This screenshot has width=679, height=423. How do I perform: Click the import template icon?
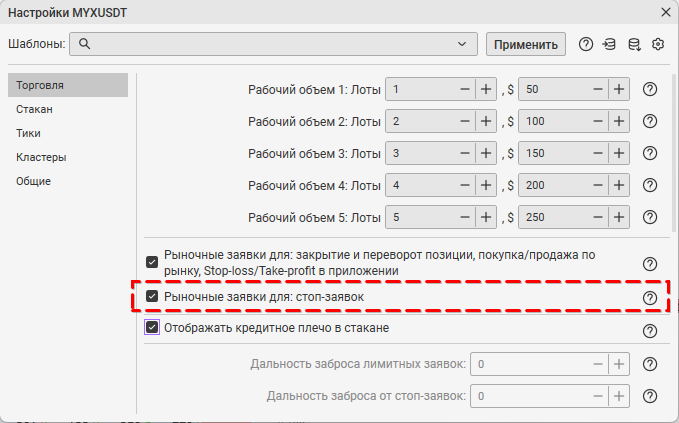point(609,44)
